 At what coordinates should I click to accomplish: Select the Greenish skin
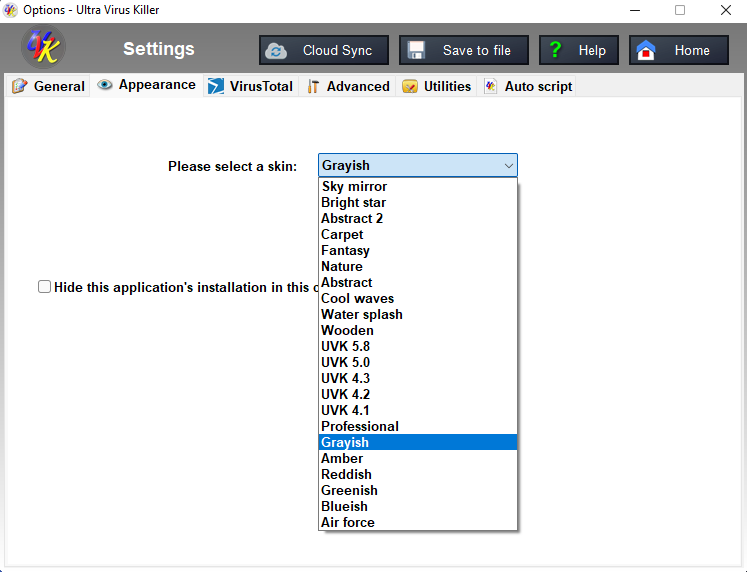(x=418, y=490)
